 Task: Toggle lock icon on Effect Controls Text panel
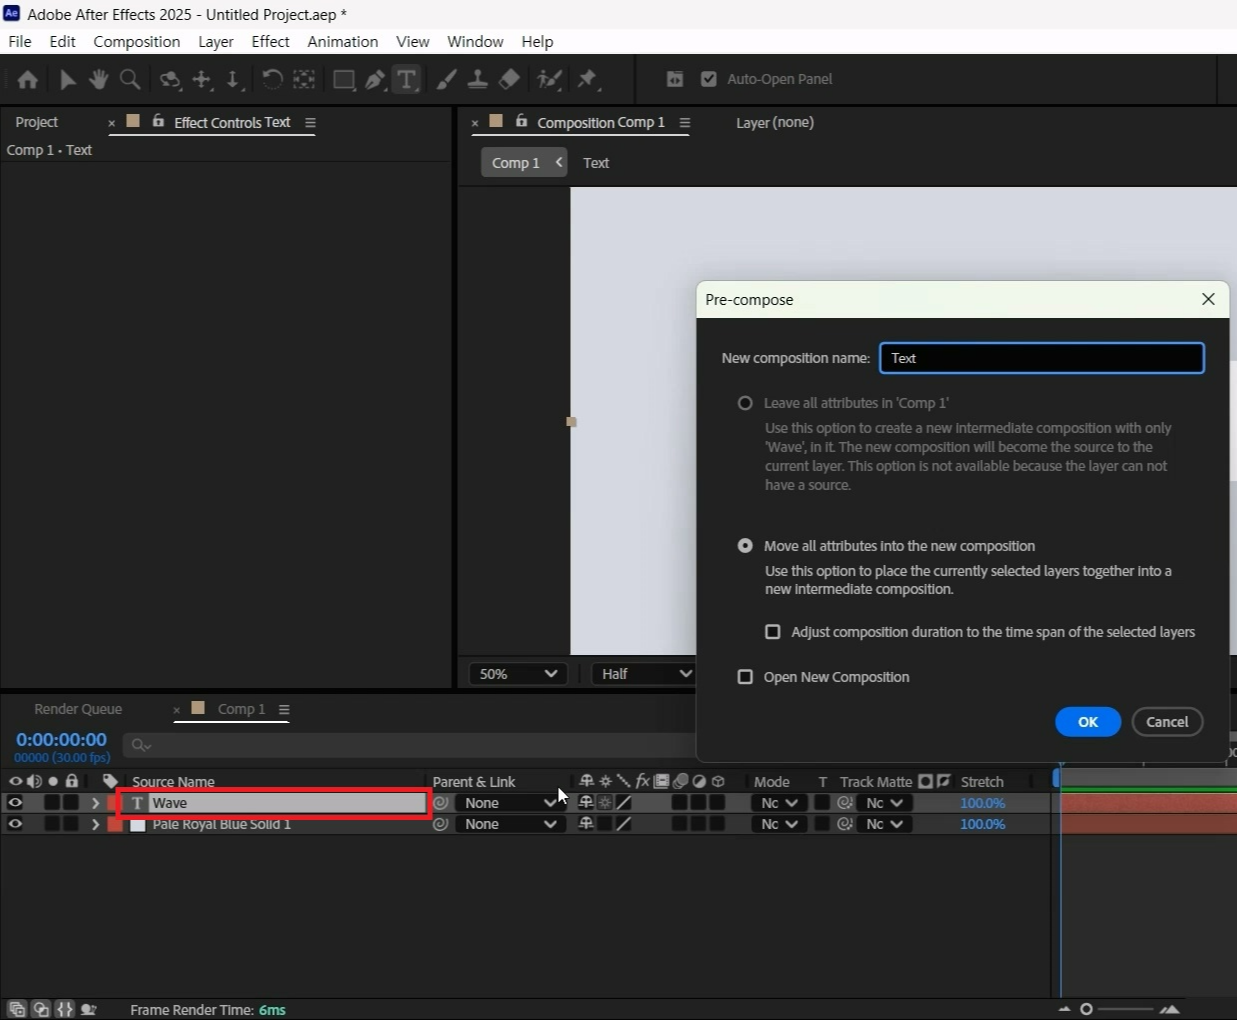[x=158, y=121]
